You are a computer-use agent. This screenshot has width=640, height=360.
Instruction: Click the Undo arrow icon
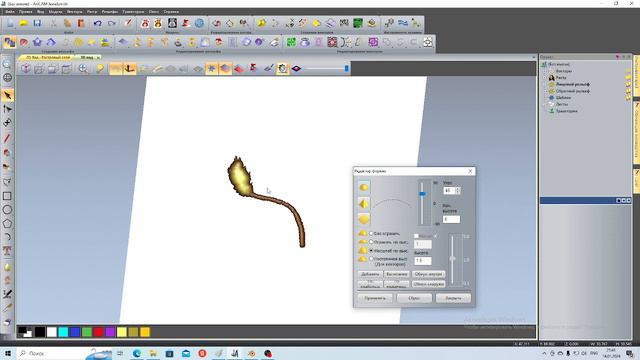98,23
